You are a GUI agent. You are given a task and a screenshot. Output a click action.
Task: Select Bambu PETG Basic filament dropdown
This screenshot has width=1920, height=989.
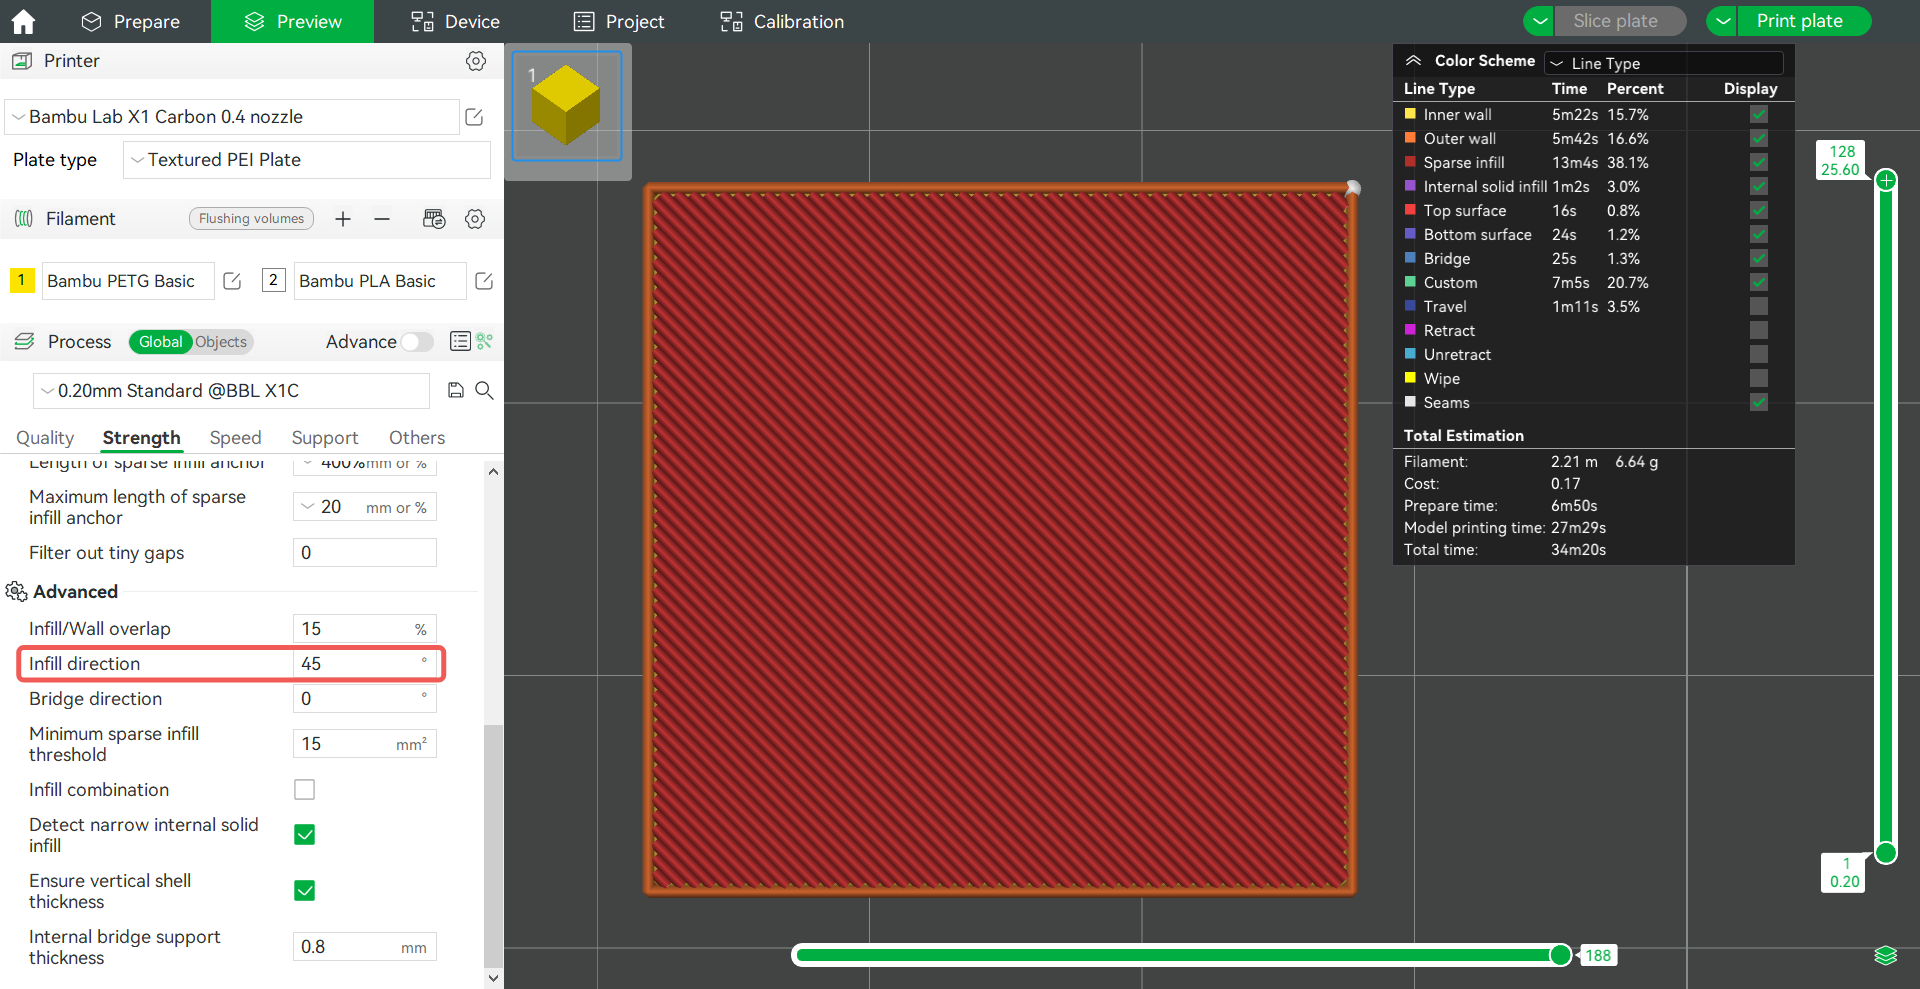128,281
